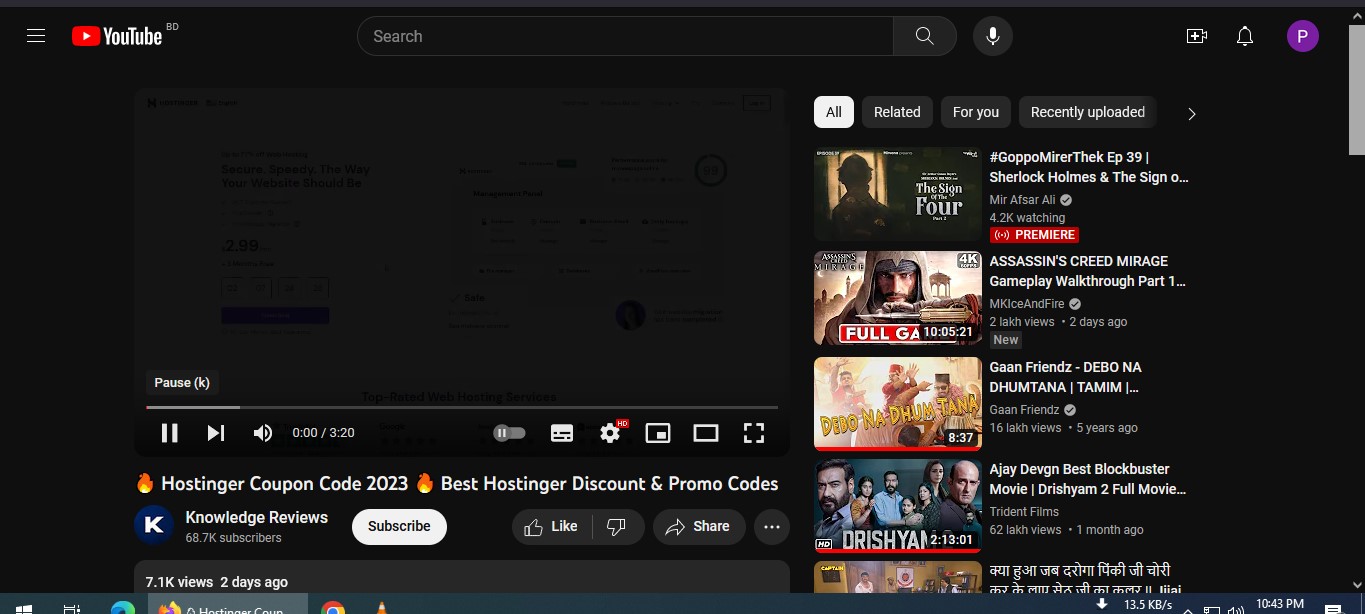Switch to miniplayer

coord(658,433)
